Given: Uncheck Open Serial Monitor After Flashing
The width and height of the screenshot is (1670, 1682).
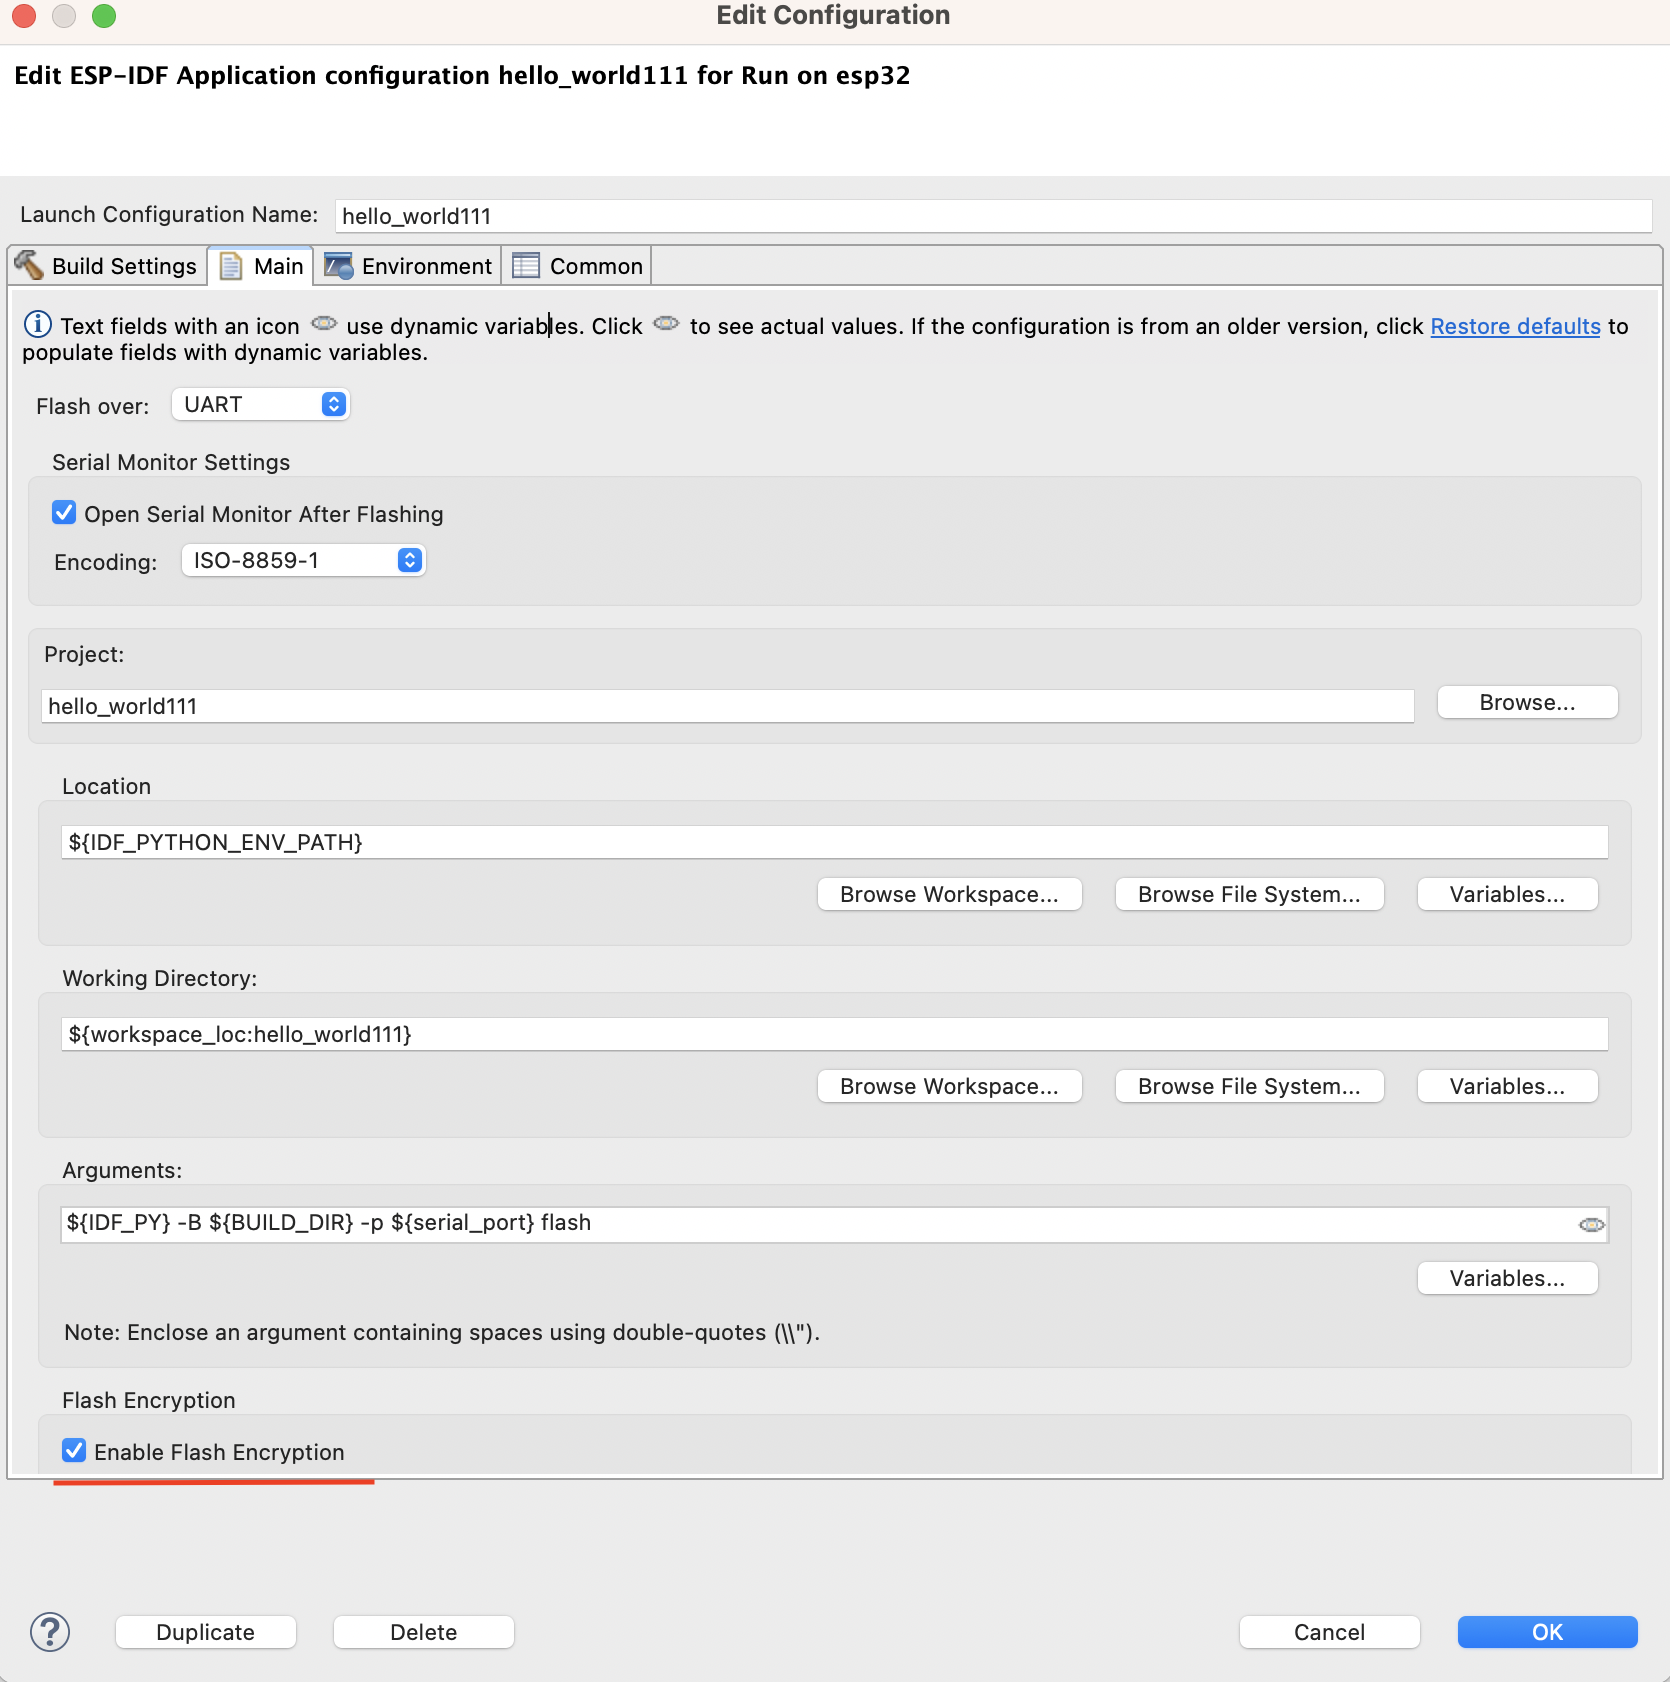Looking at the screenshot, I should [64, 512].
